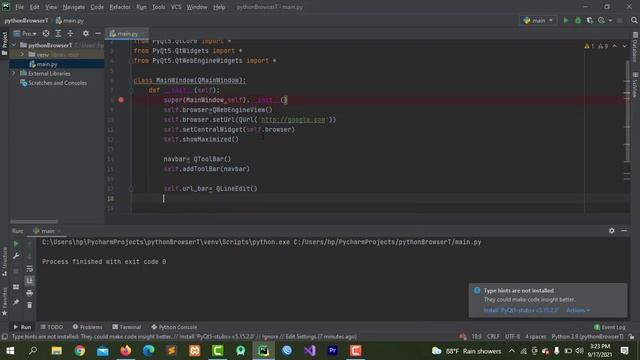Restore layout icon in Run panel
Screen dimensions: 640x360
(16, 287)
